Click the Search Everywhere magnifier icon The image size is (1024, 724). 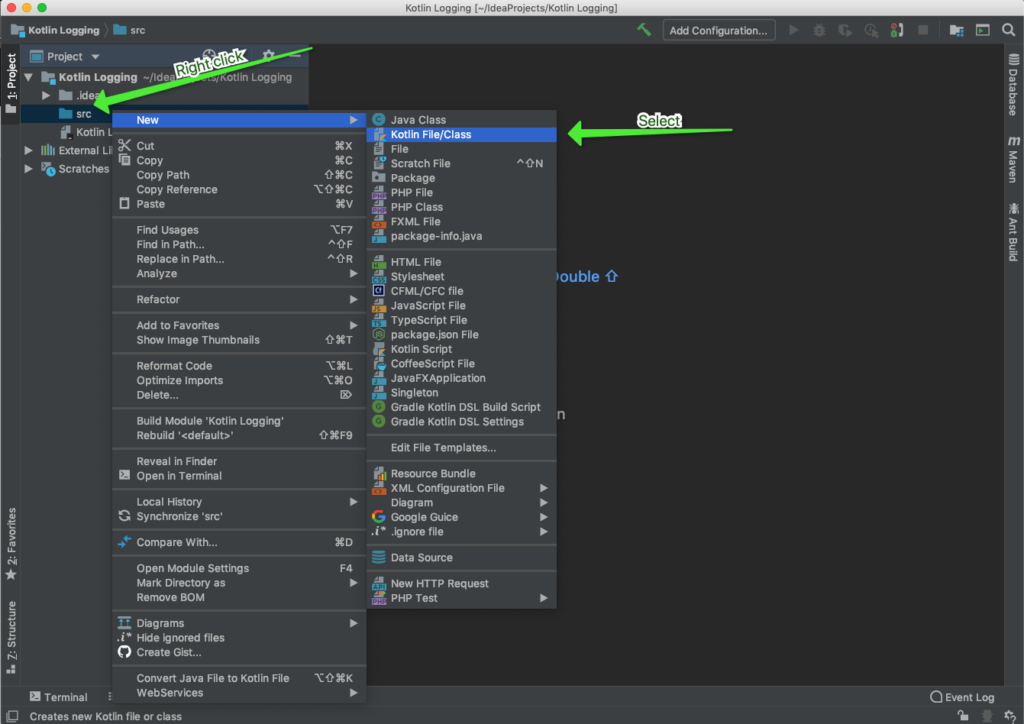(1008, 30)
